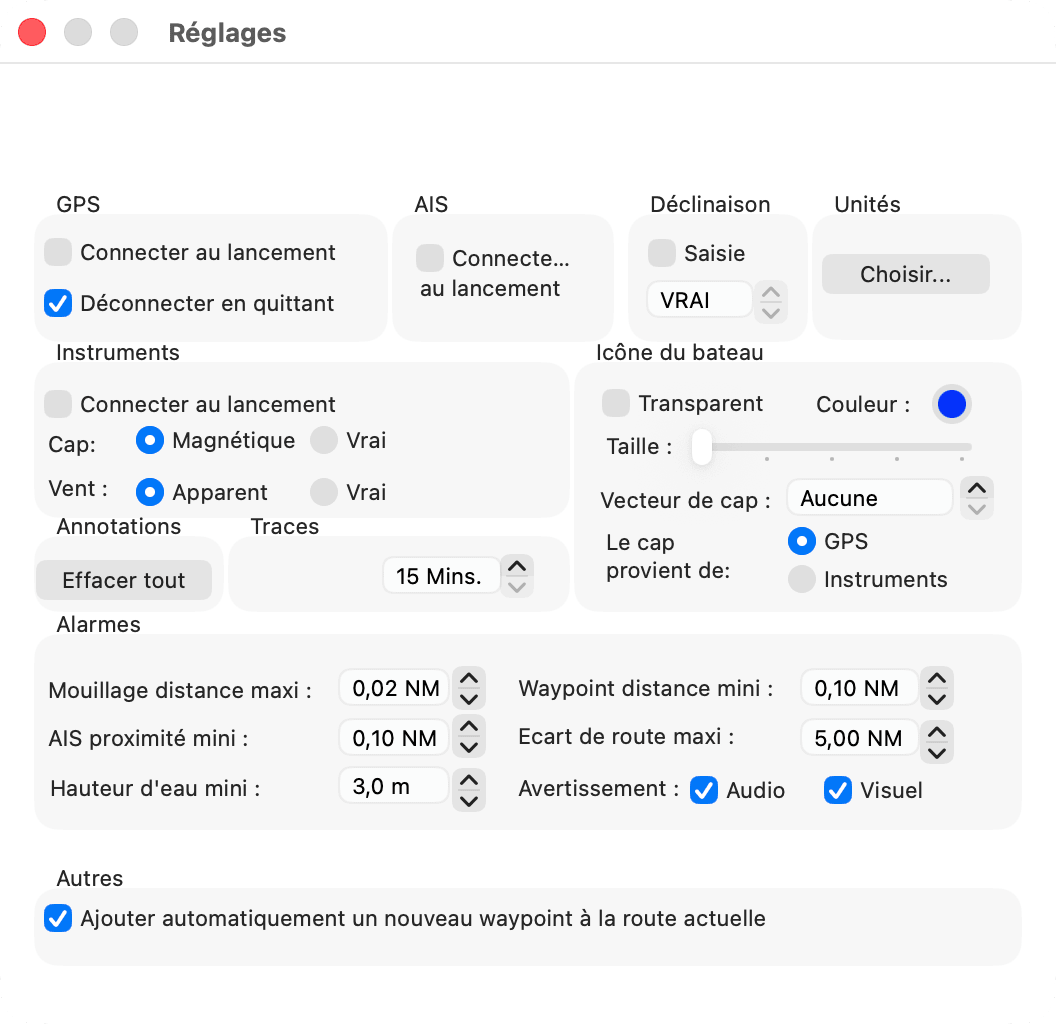Image resolution: width=1056 pixels, height=1024 pixels.
Task: Open the VRAI declination dropdown
Action: 699,300
